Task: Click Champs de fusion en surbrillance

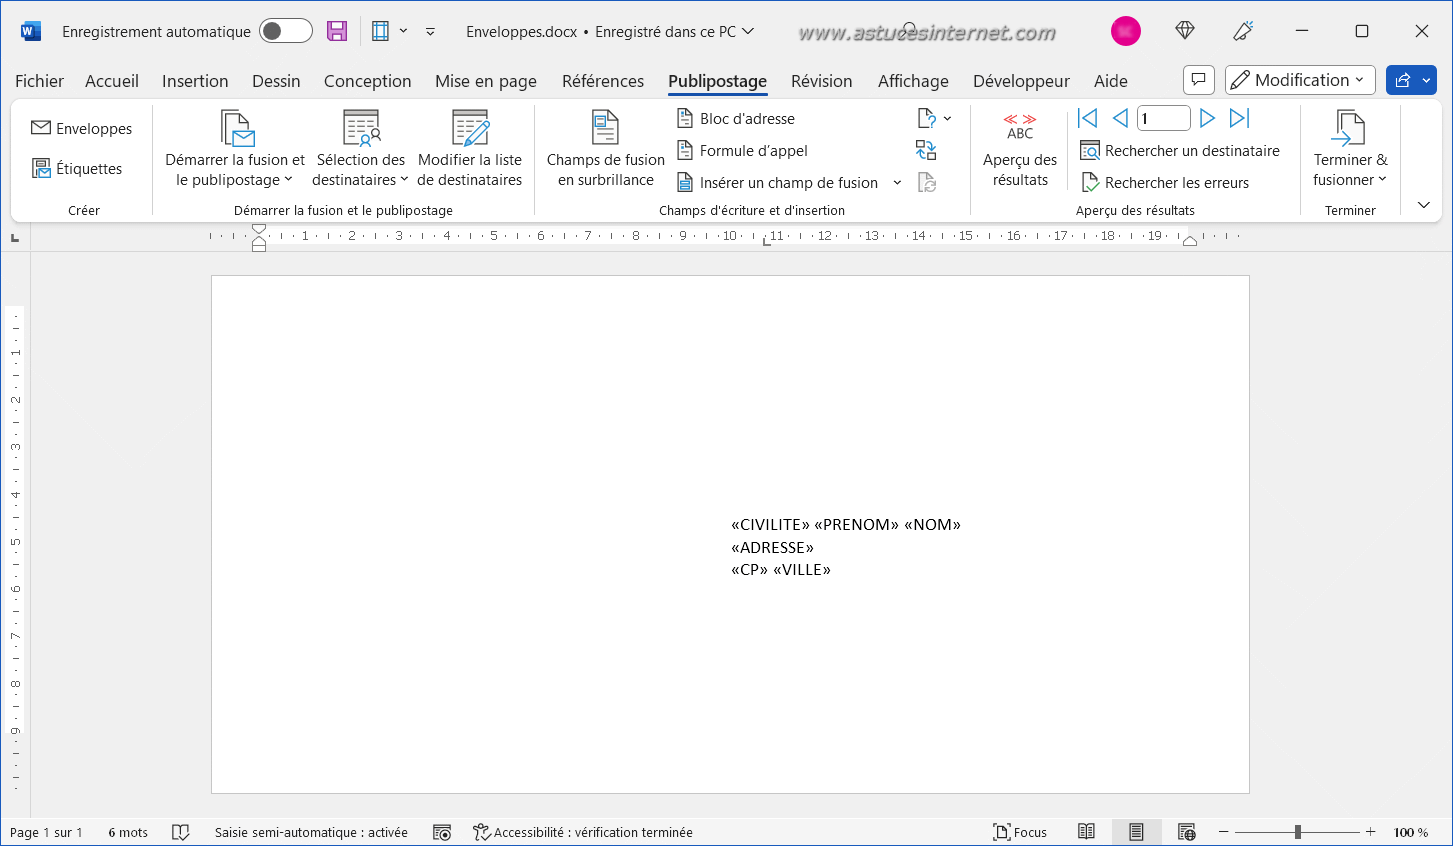Action: point(605,149)
